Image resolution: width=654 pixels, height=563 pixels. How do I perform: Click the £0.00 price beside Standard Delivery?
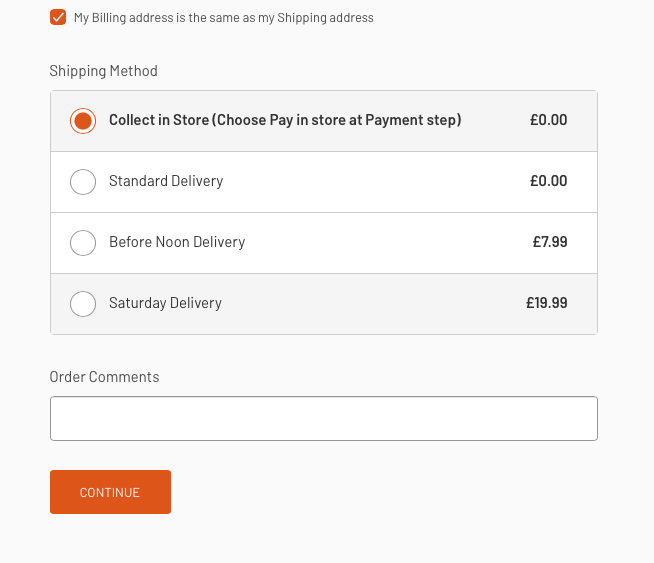tap(548, 181)
